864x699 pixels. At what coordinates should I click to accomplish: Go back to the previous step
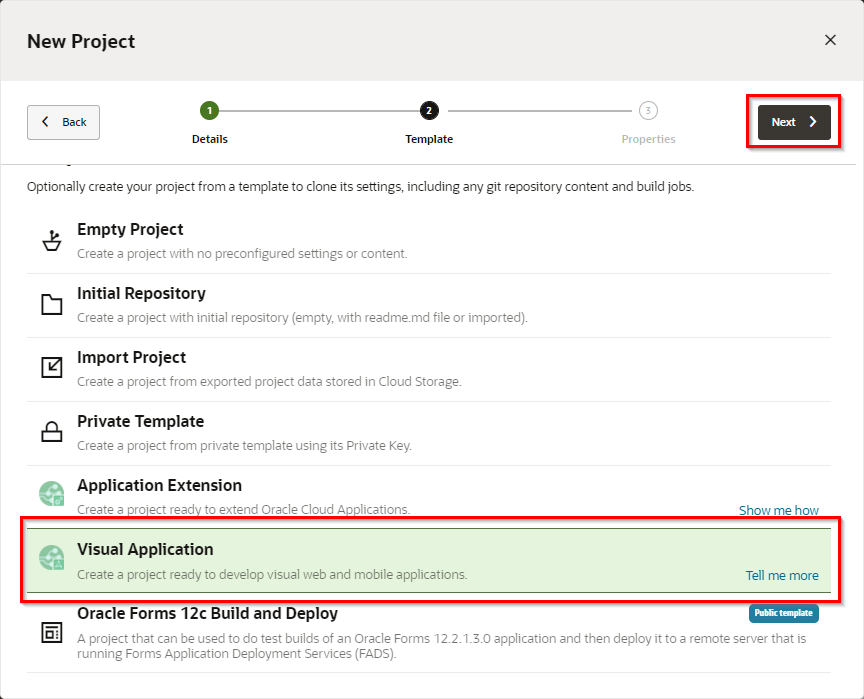point(63,122)
